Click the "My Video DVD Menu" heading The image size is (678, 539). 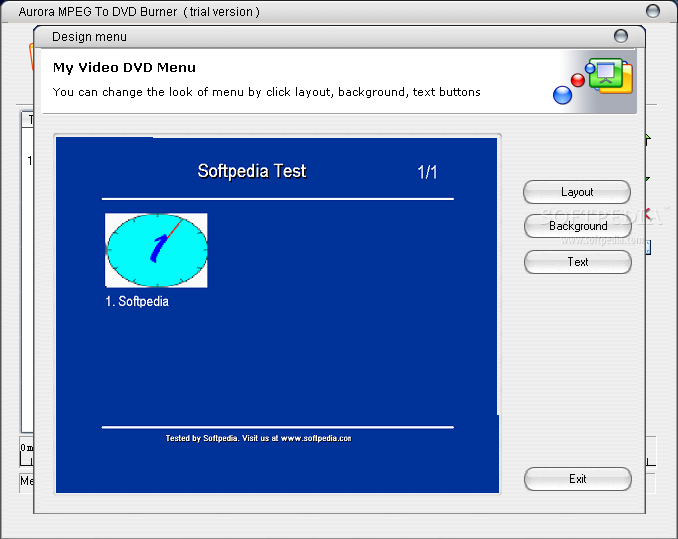tap(124, 68)
